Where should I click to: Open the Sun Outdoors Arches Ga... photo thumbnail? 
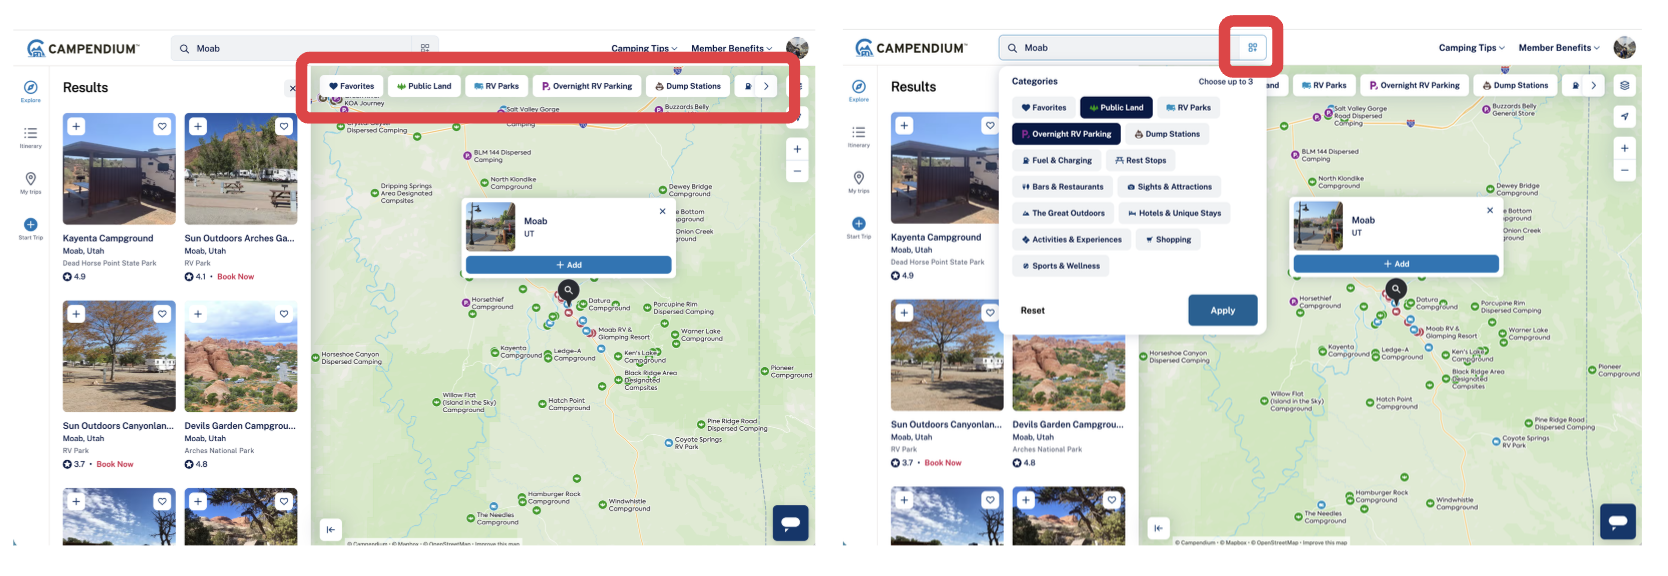point(241,169)
